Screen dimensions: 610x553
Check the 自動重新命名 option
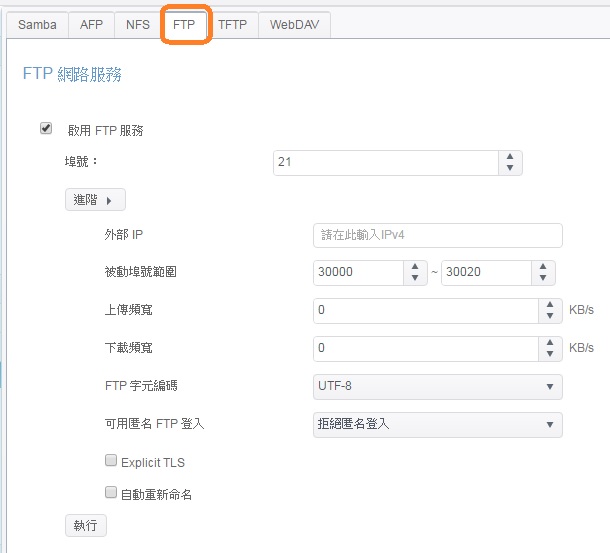(111, 492)
